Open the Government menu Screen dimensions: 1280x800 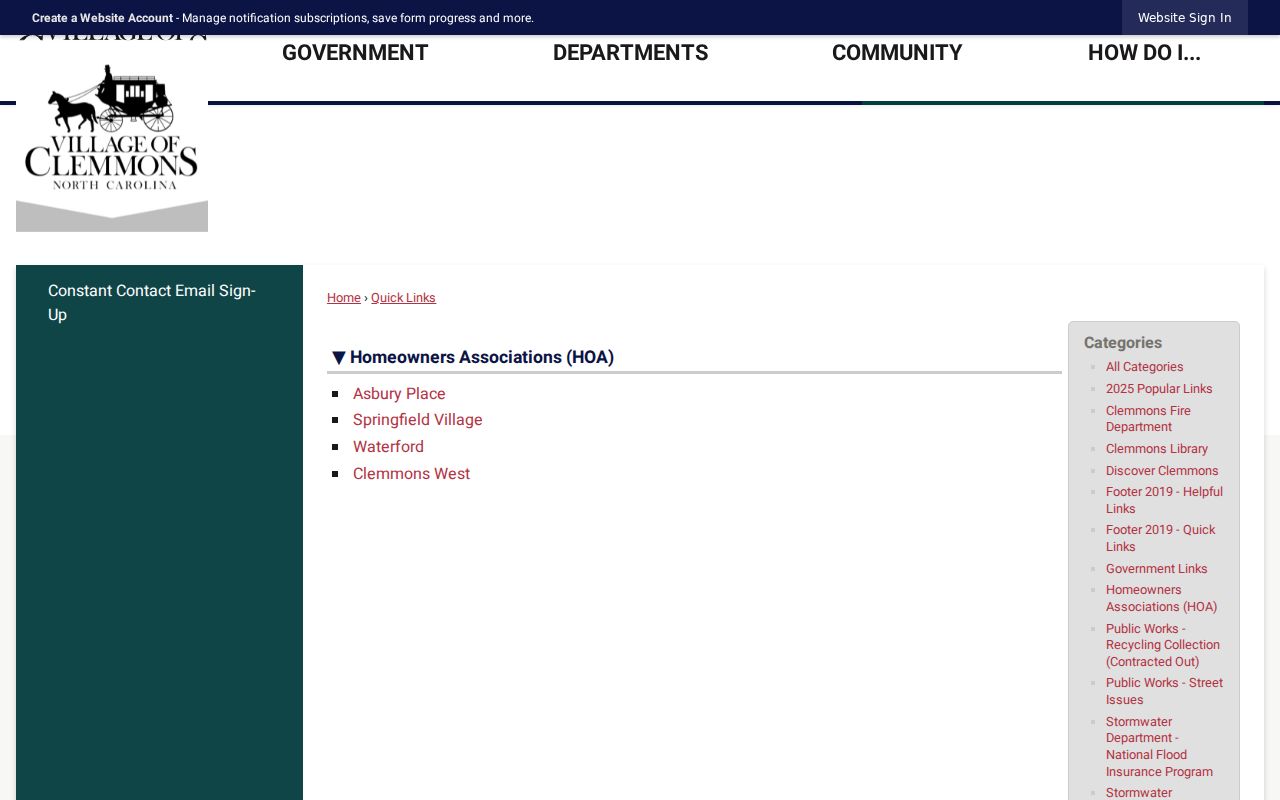click(355, 53)
